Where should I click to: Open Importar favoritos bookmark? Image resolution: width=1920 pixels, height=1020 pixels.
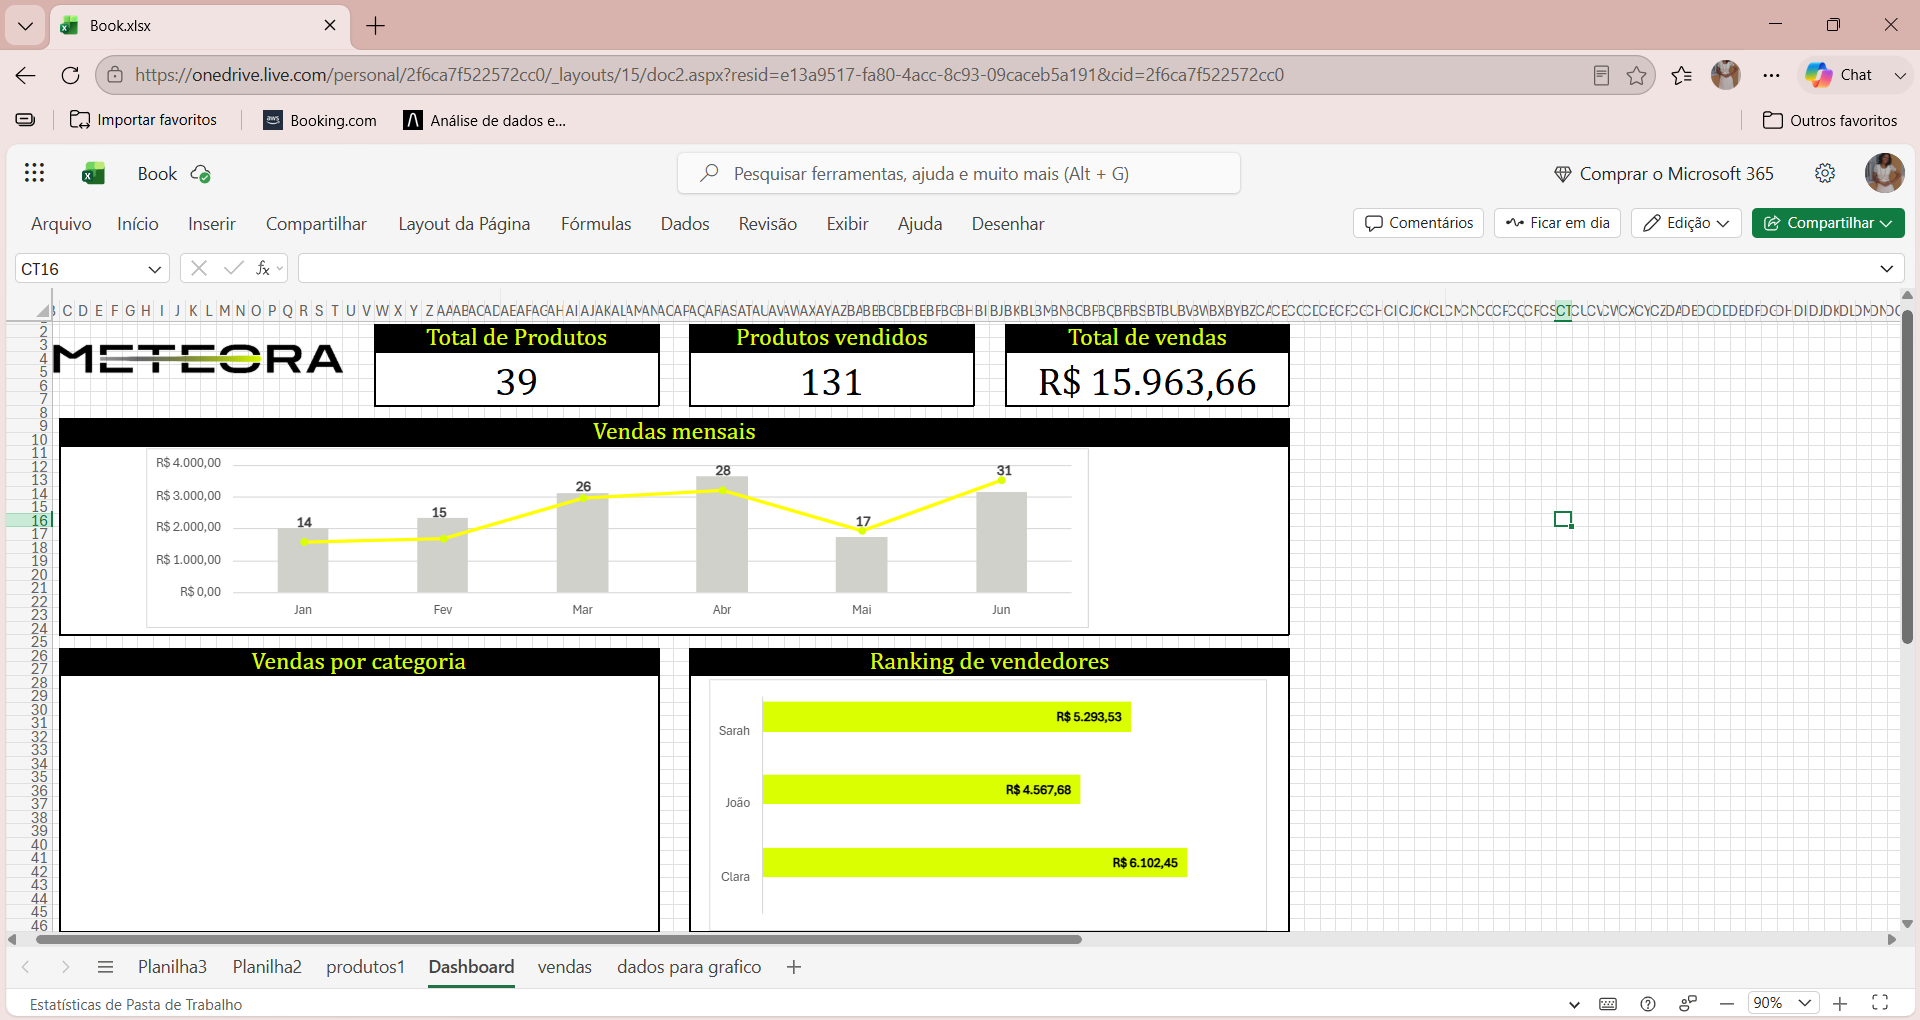coord(143,120)
